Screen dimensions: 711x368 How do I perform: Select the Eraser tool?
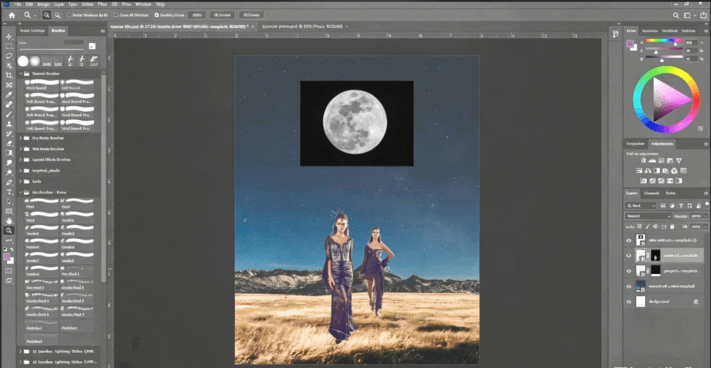coord(9,143)
